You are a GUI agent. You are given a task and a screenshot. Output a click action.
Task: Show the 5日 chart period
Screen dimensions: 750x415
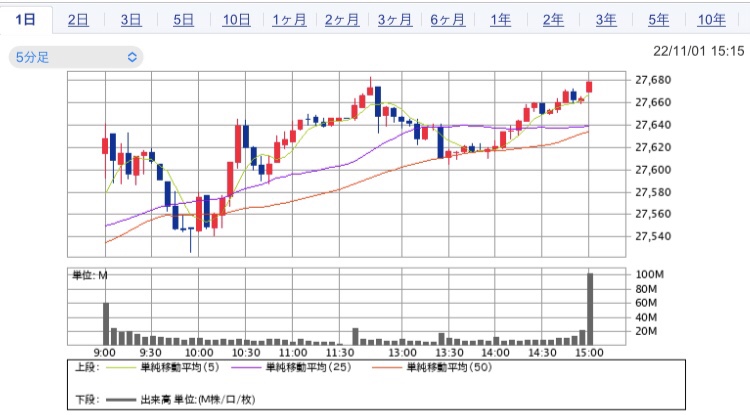[x=183, y=20]
